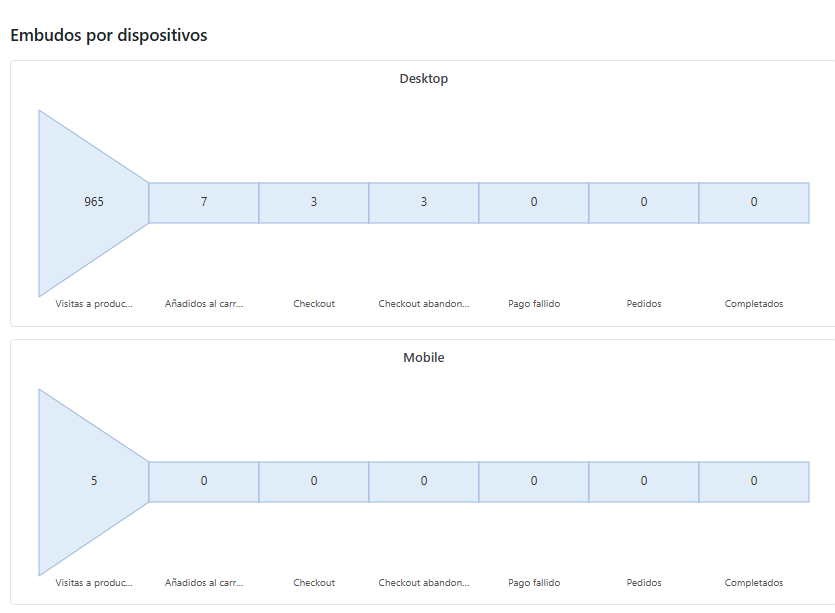
Task: Click Mobile funnel's Pago fallido bar
Action: click(x=534, y=481)
